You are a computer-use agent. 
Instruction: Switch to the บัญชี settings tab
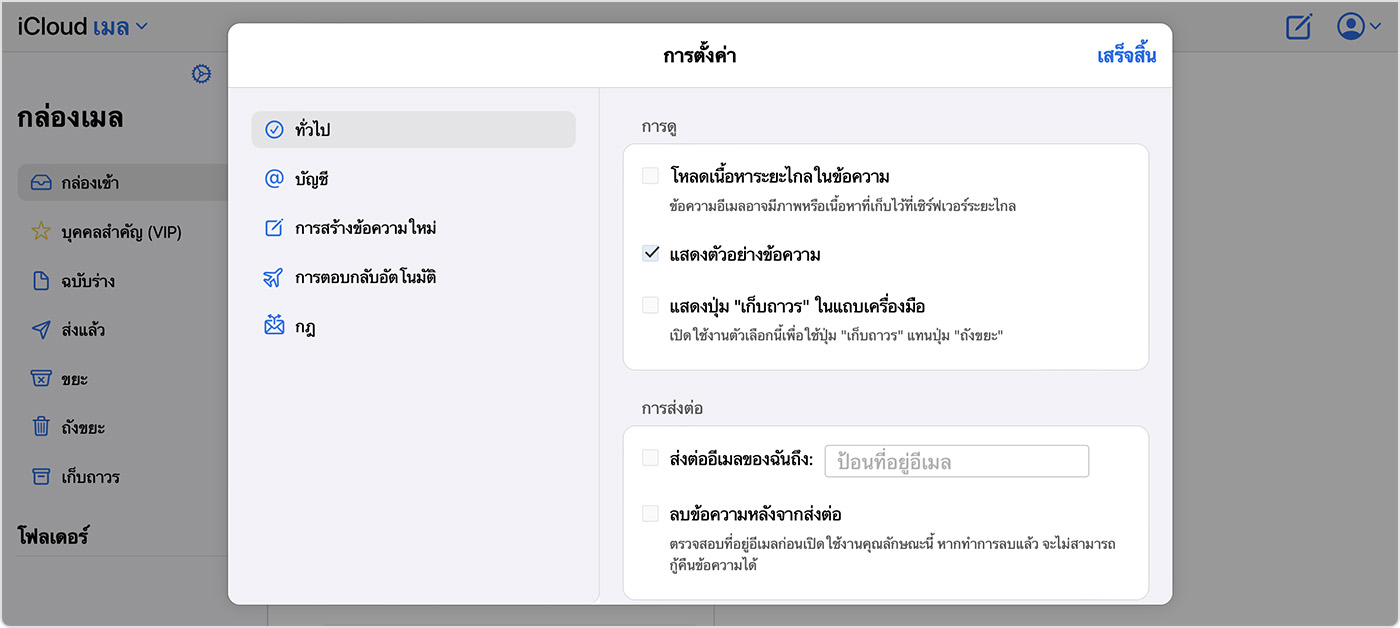[311, 179]
